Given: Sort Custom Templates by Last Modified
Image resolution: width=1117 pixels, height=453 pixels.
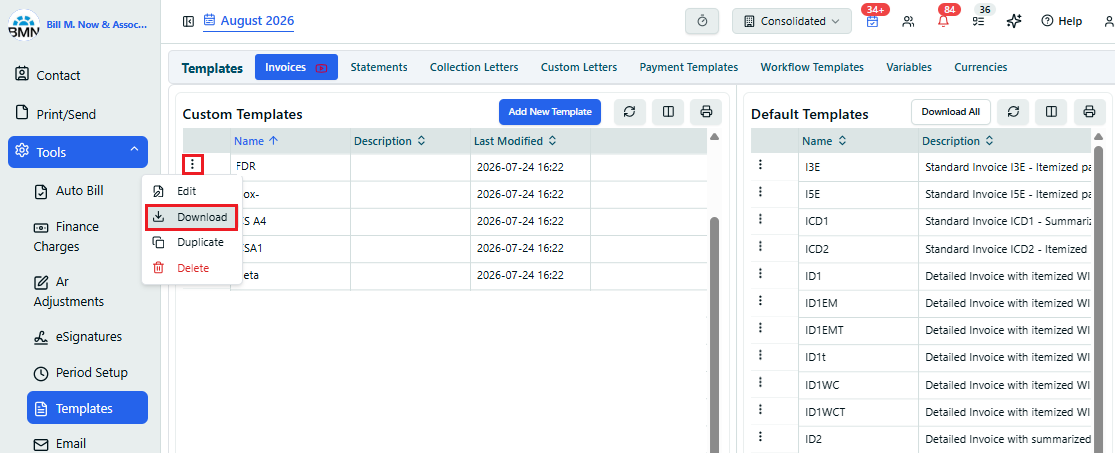Looking at the screenshot, I should [515, 141].
